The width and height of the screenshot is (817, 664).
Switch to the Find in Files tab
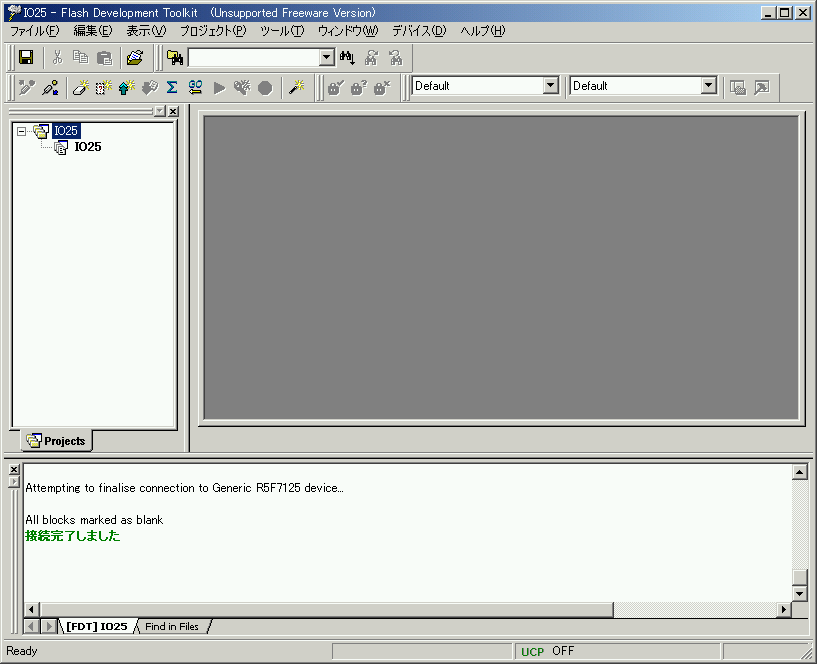(x=172, y=626)
